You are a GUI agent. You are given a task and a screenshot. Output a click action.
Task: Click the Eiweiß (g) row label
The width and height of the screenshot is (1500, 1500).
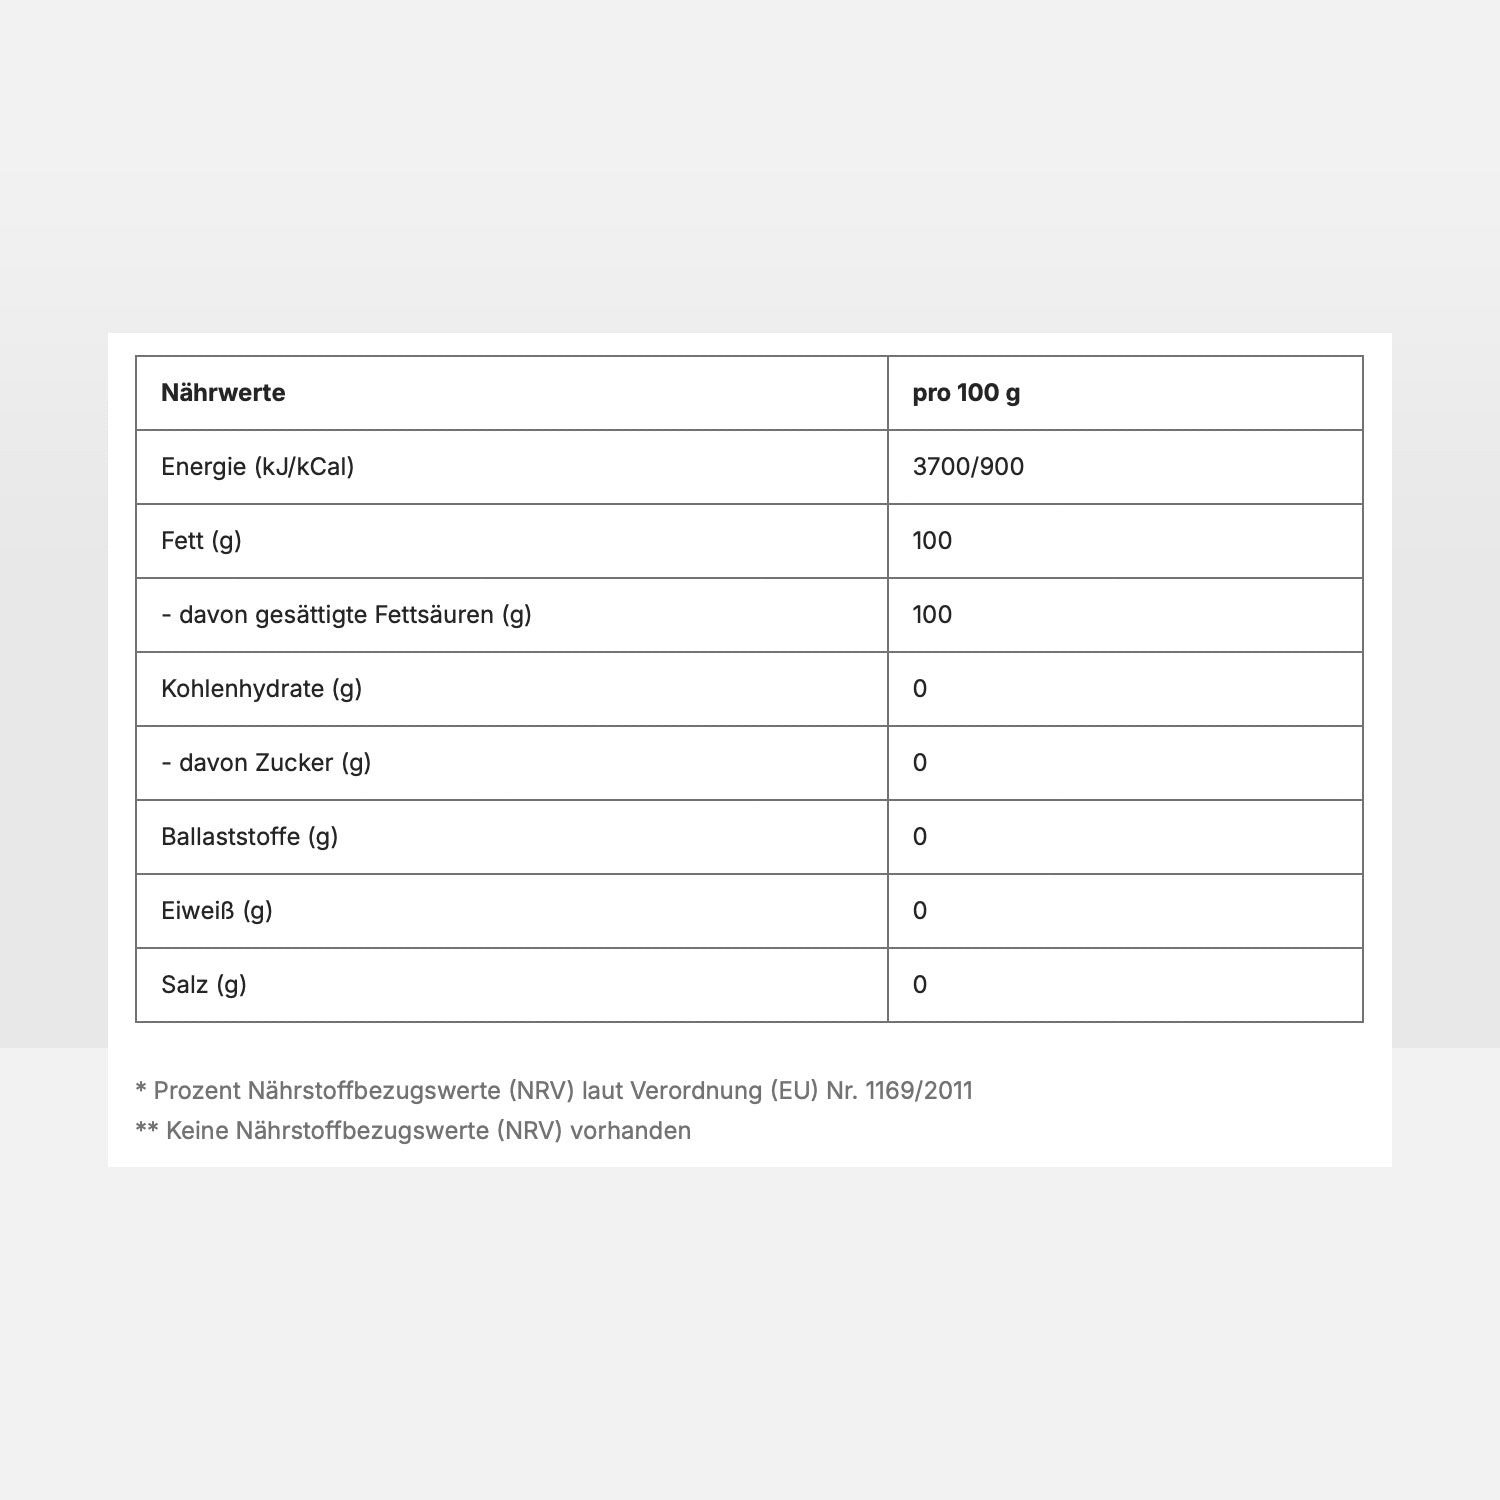coord(217,911)
